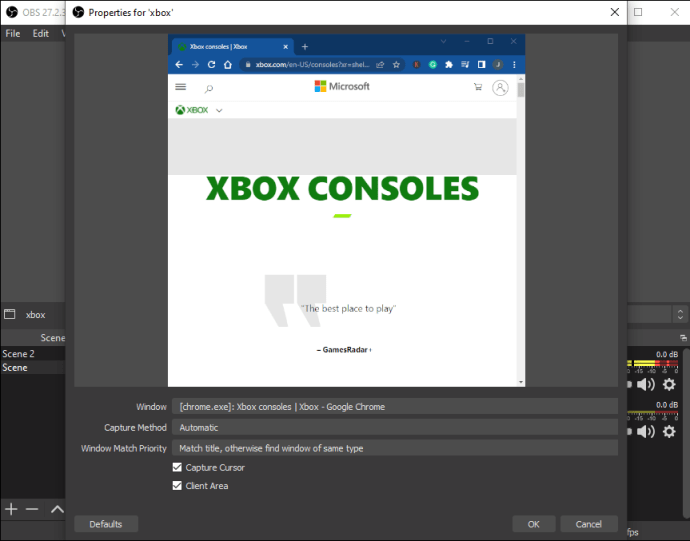690x541 pixels.
Task: Open the hamburger menu on Microsoft page
Action: pyautogui.click(x=181, y=87)
